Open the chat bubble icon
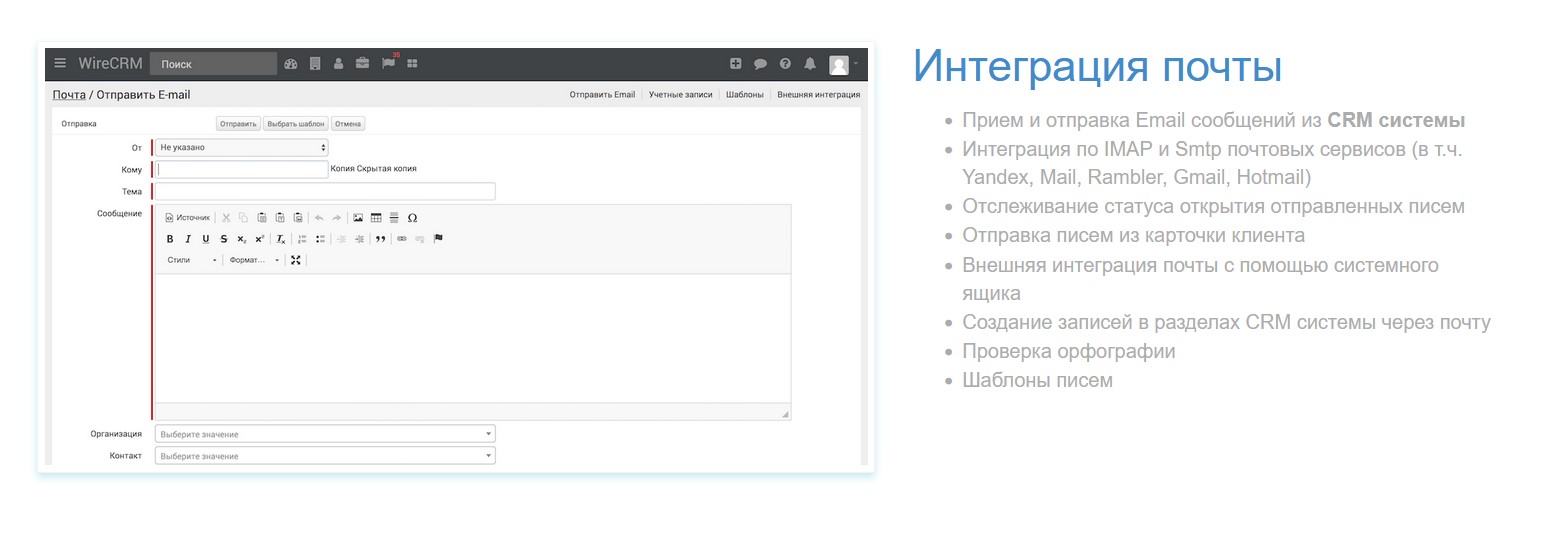Image resolution: width=1558 pixels, height=539 pixels. (760, 64)
